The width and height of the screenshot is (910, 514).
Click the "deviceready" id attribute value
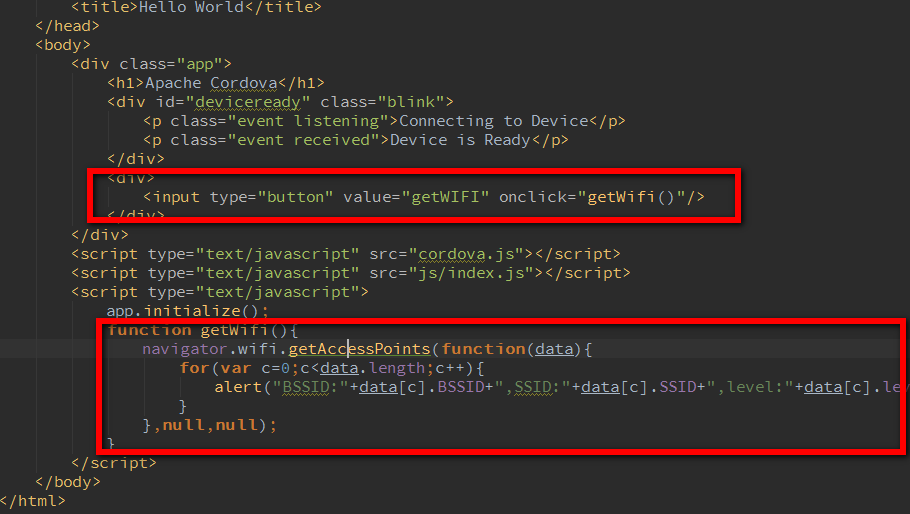coord(248,102)
